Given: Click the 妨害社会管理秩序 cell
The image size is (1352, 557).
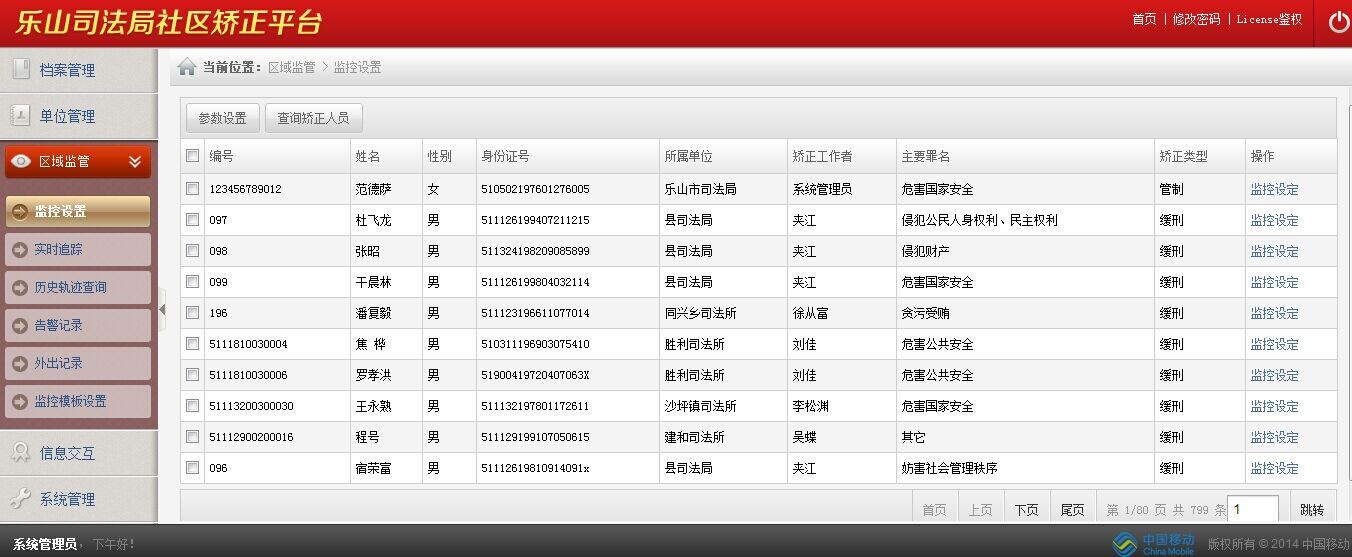Looking at the screenshot, I should [949, 468].
